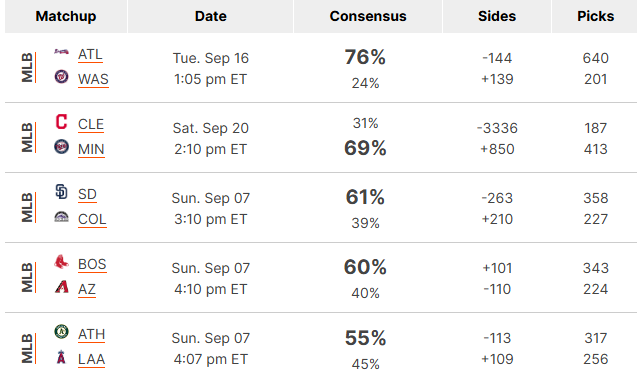Click the Boston Red Sox logo
This screenshot has width=637, height=387.
[x=61, y=262]
